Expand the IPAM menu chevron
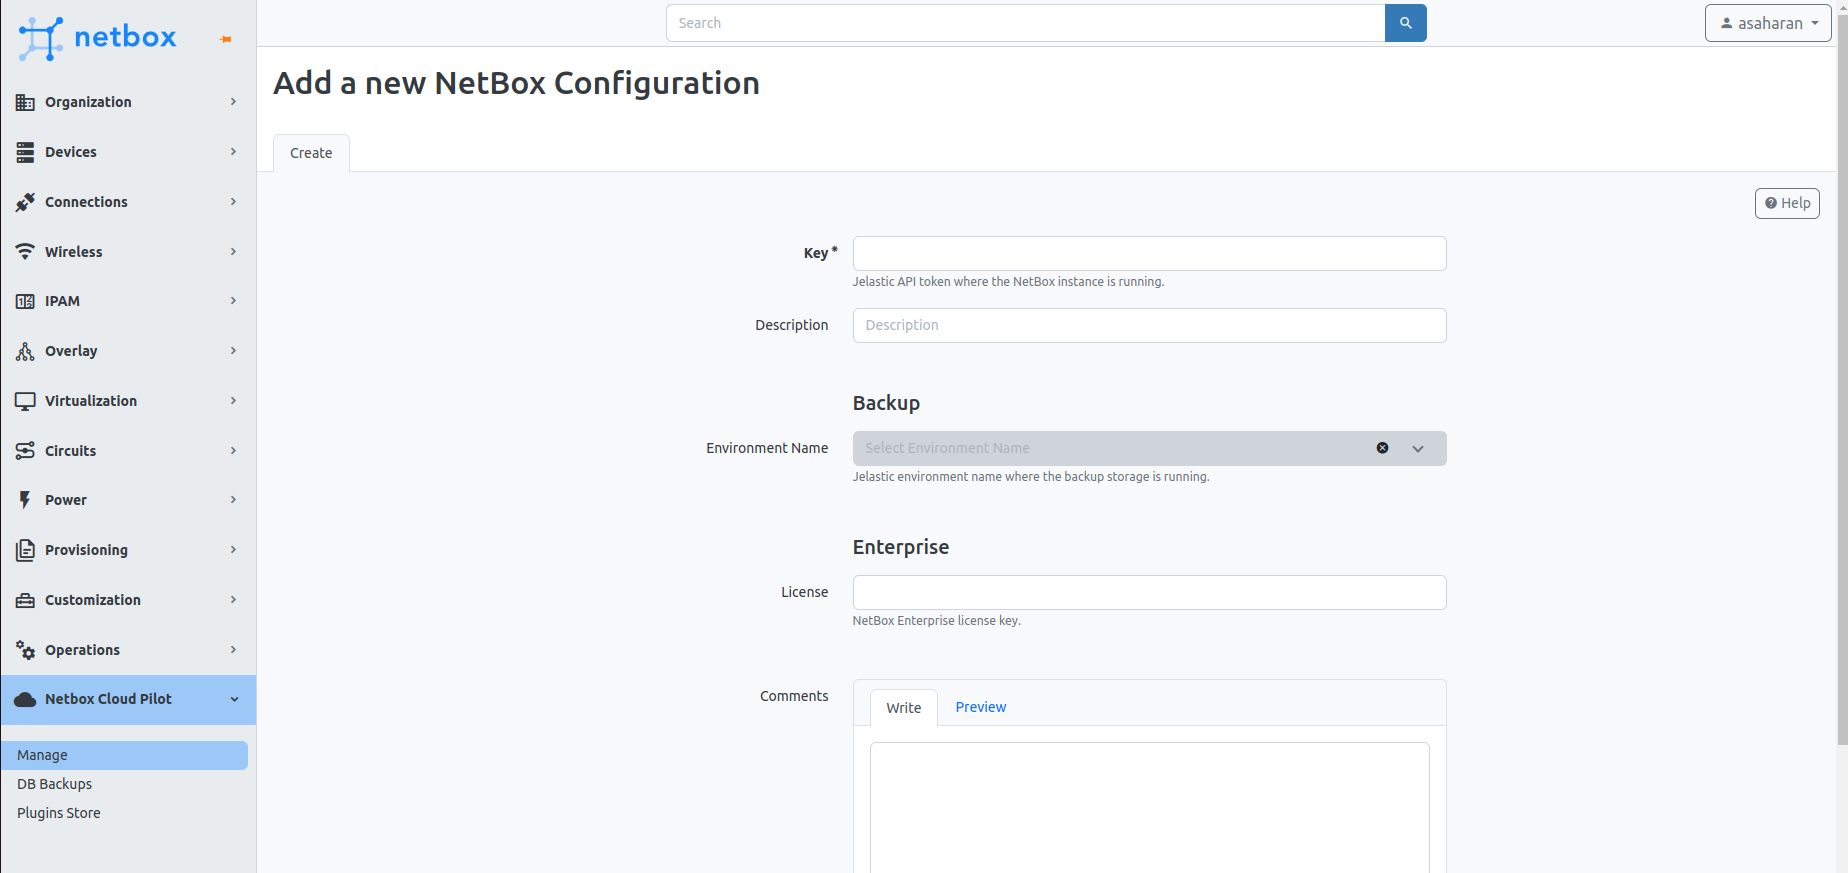Image resolution: width=1848 pixels, height=873 pixels. coord(233,301)
